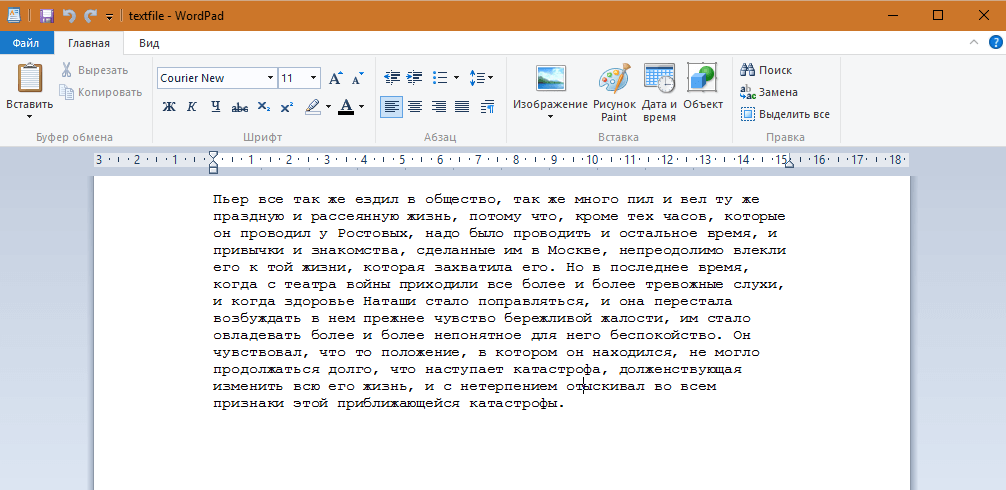Click the word "катастрофы." in the last line
1006x490 pixels.
[x=517, y=404]
